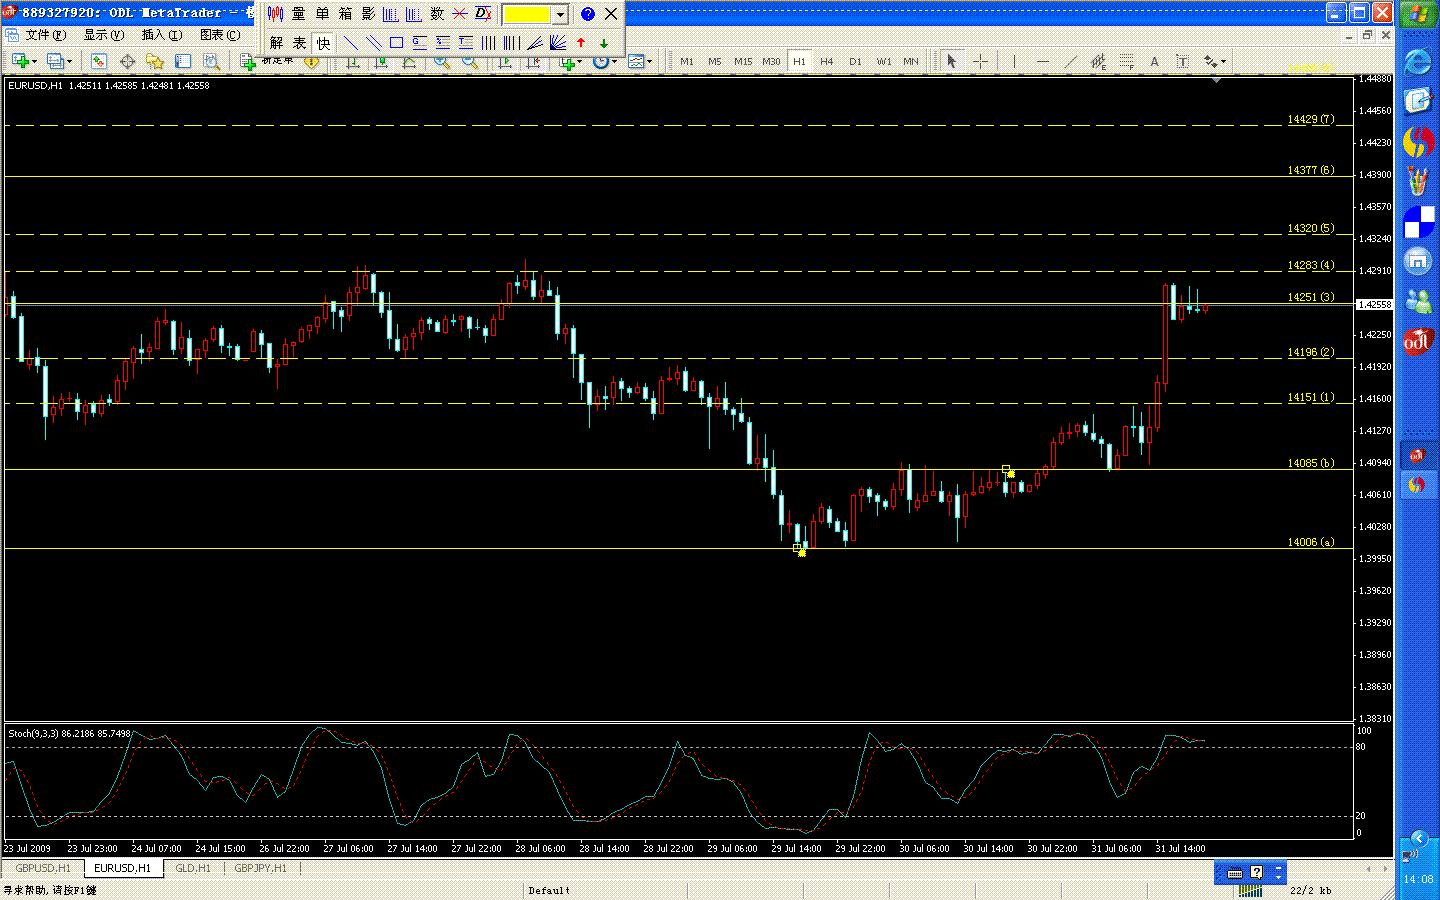Toggle the 快 button in the floating toolbar

coord(323,43)
